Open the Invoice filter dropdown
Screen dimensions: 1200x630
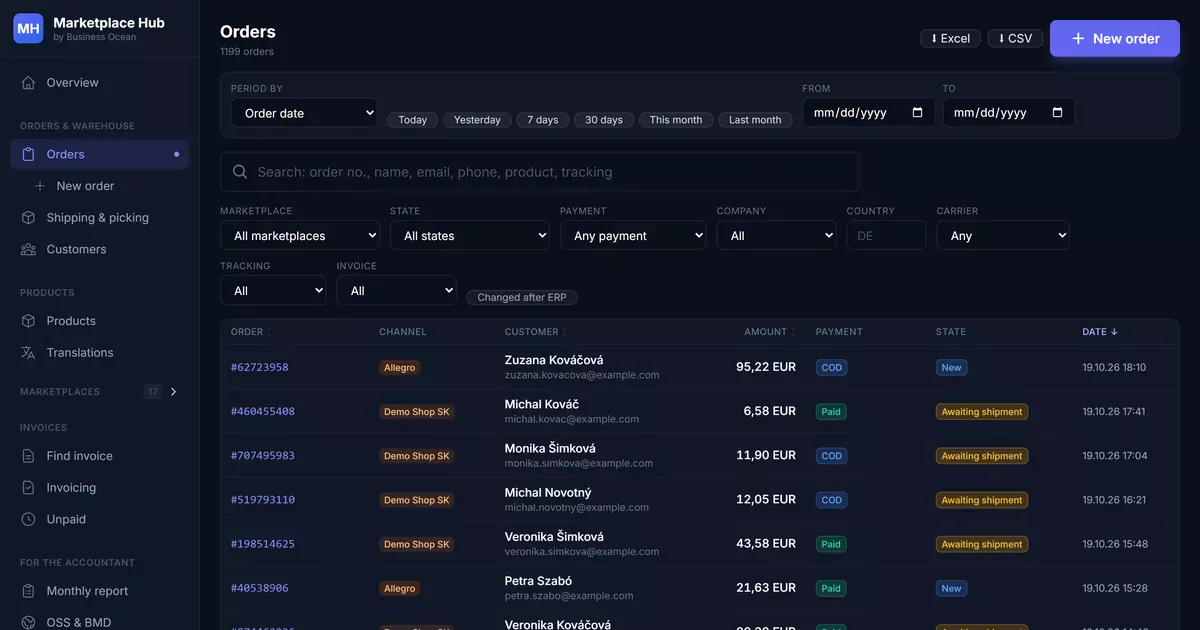(396, 291)
